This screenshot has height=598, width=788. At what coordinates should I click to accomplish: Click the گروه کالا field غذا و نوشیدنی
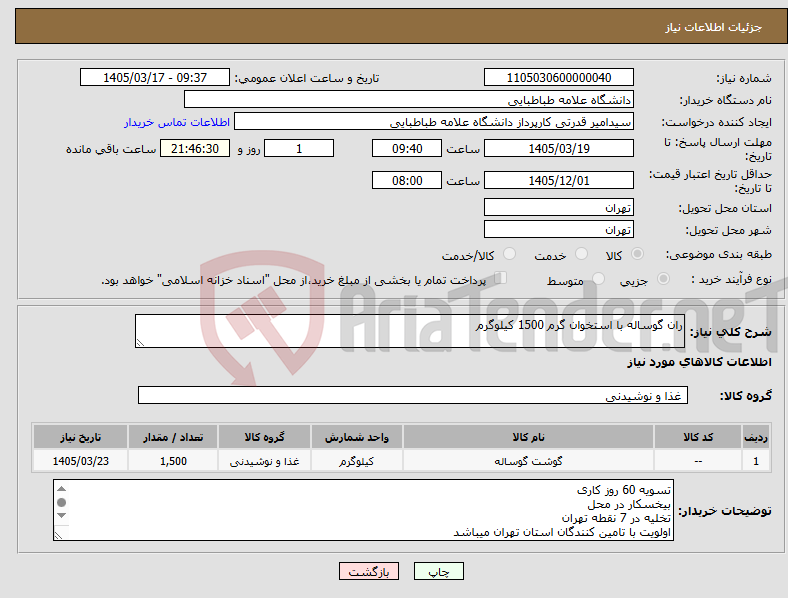[x=413, y=395]
